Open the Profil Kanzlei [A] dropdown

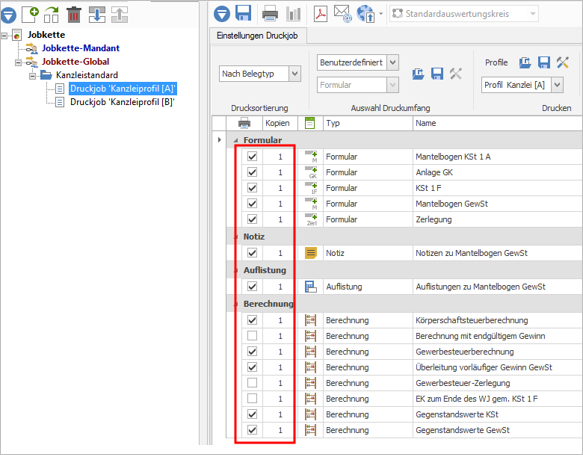(557, 85)
